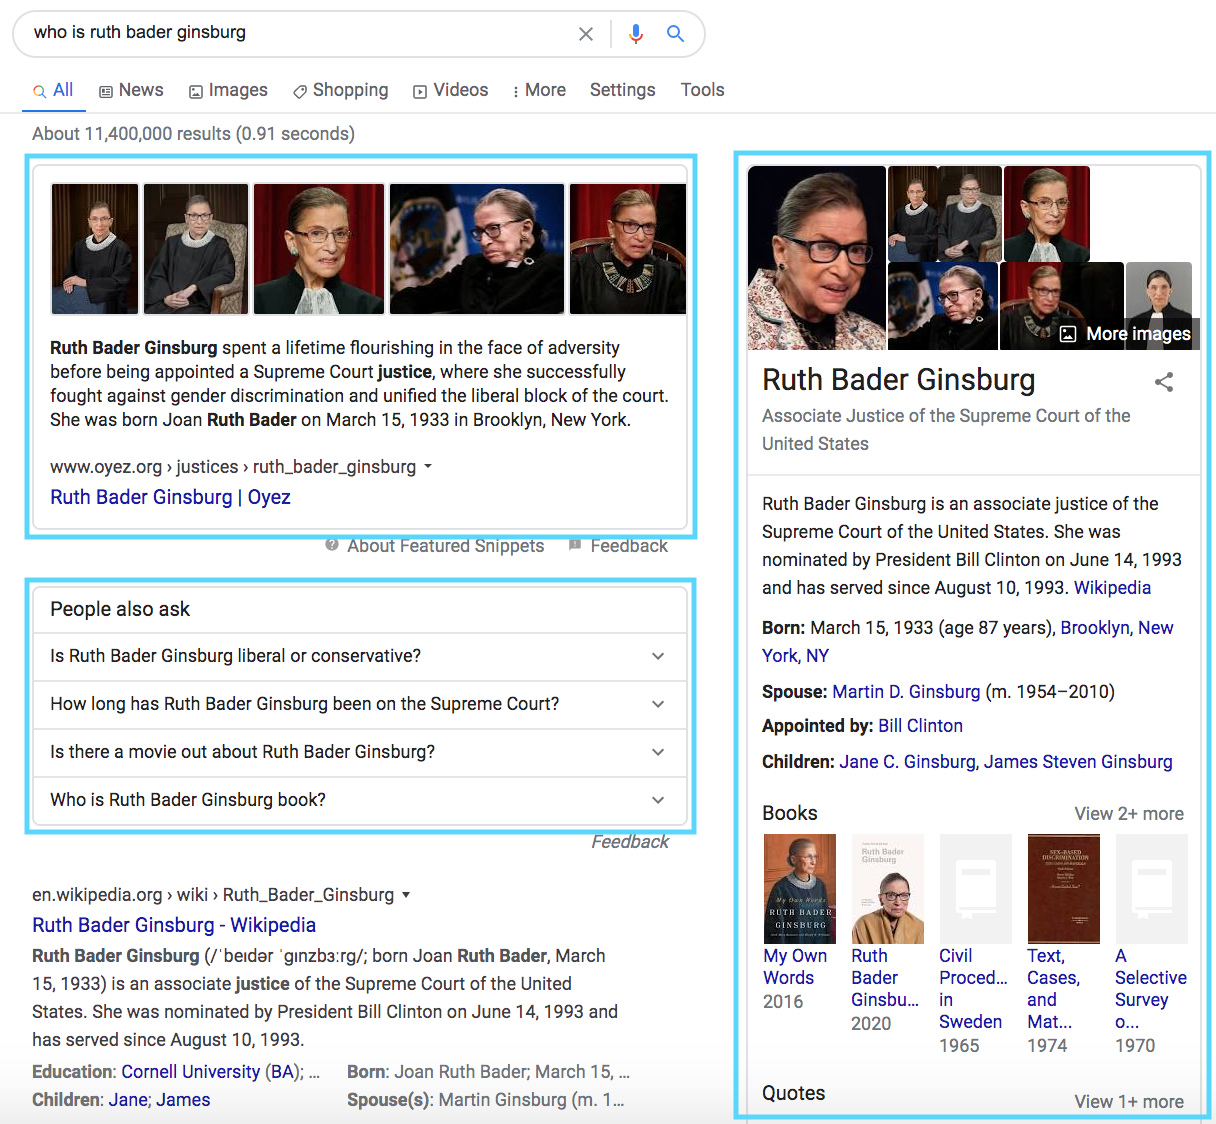This screenshot has width=1216, height=1124.
Task: Switch to the News tab
Action: (131, 90)
